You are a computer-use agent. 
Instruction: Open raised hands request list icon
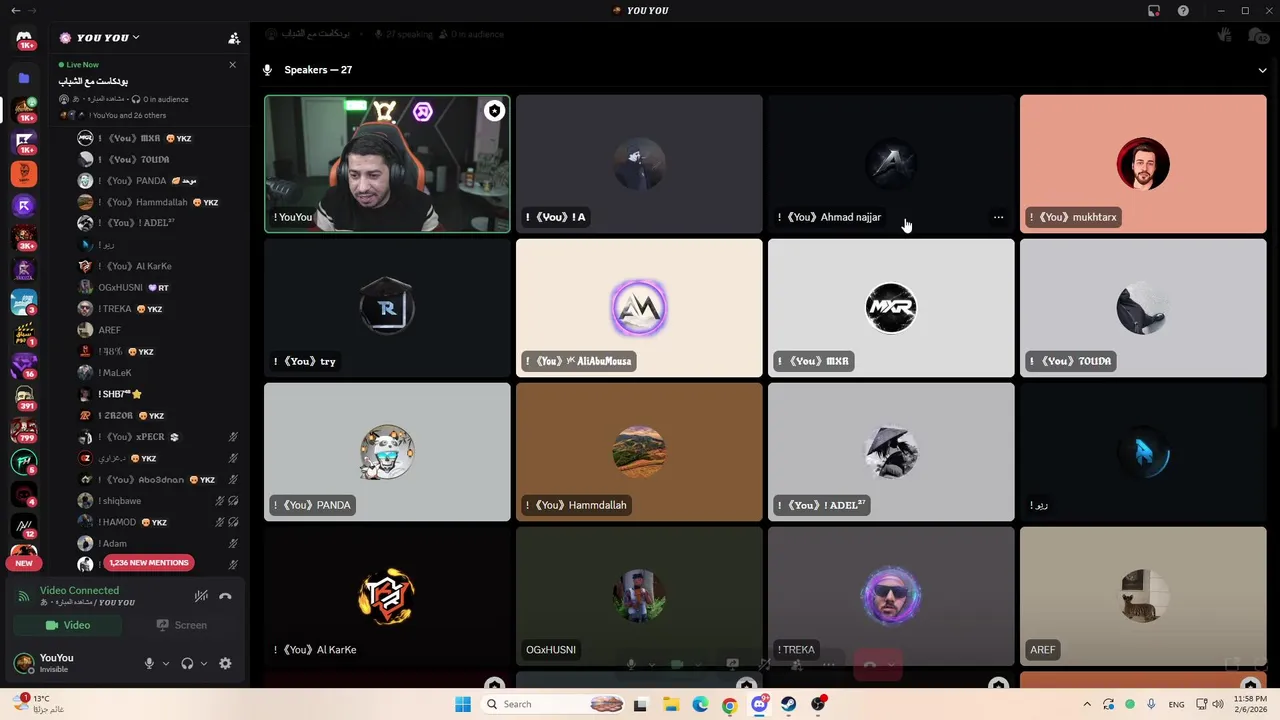1224,35
